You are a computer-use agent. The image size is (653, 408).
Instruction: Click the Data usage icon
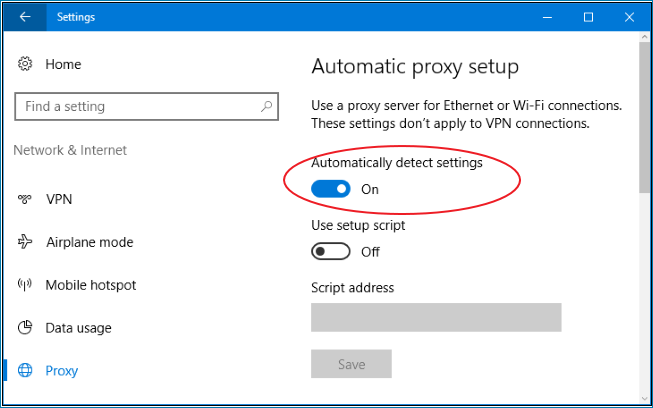(x=25, y=328)
